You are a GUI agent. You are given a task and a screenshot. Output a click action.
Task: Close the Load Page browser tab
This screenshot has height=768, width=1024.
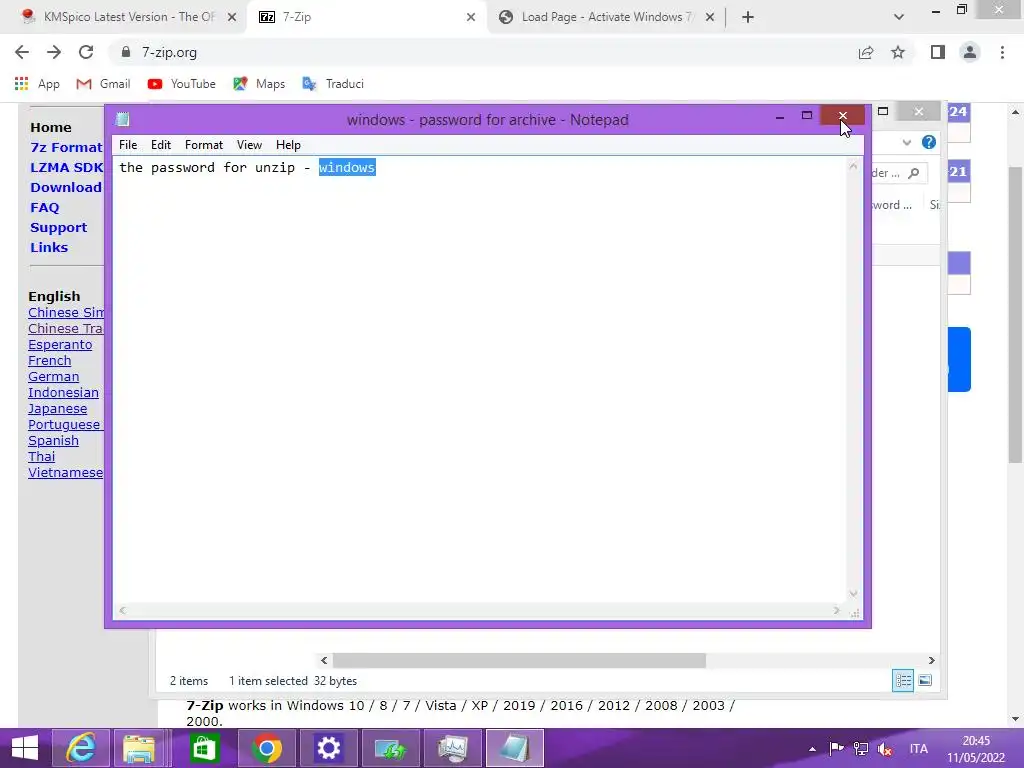pos(710,17)
